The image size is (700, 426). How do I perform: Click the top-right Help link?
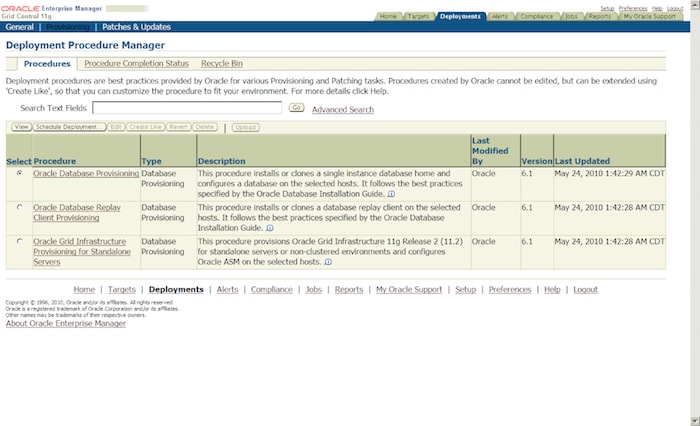[657, 8]
